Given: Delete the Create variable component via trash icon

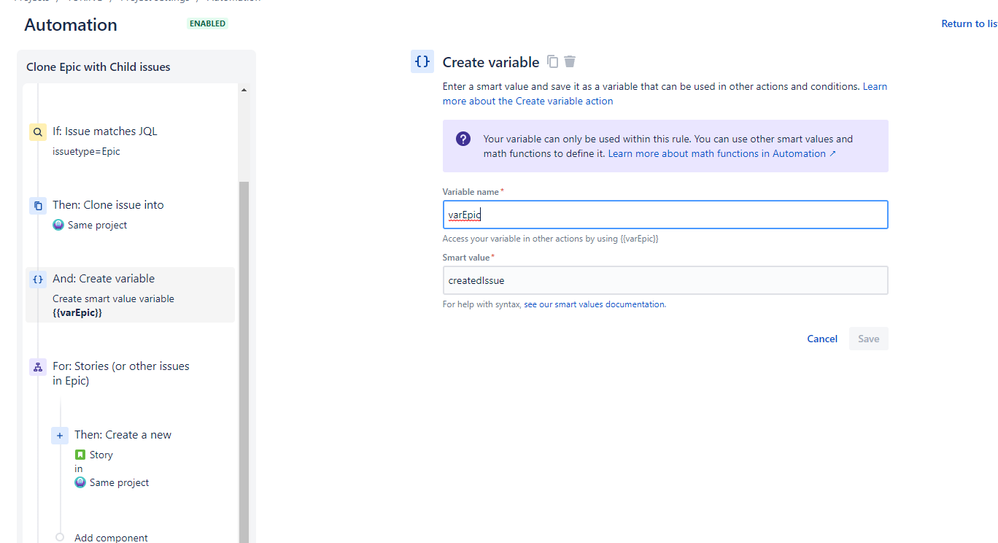Looking at the screenshot, I should click(x=570, y=62).
